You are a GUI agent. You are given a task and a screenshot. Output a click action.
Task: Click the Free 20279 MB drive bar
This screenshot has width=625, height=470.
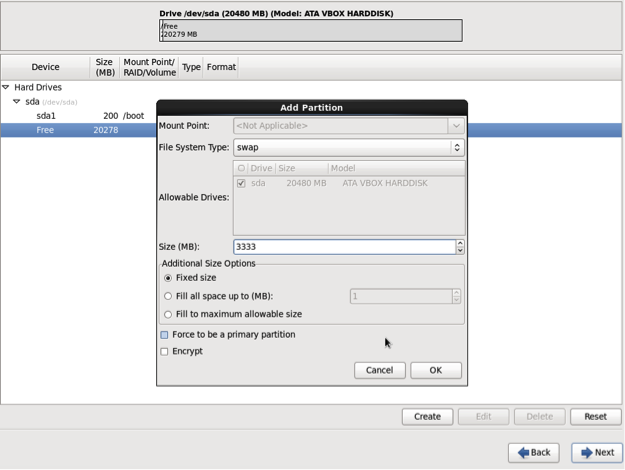click(x=311, y=30)
